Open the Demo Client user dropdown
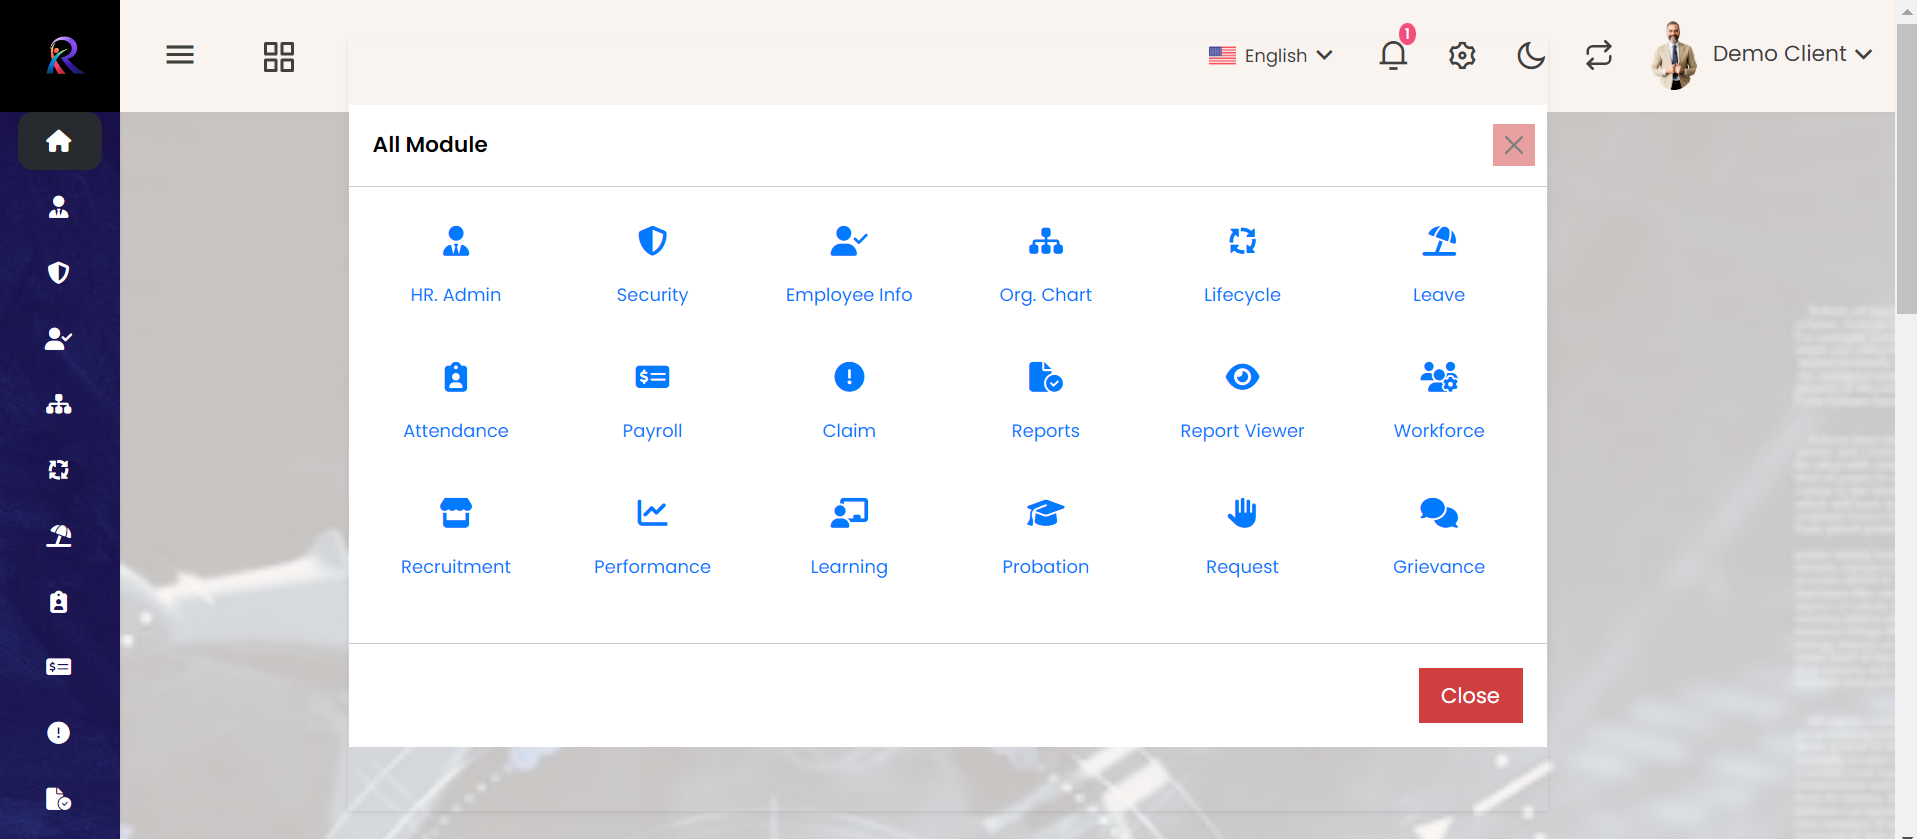 point(1790,54)
